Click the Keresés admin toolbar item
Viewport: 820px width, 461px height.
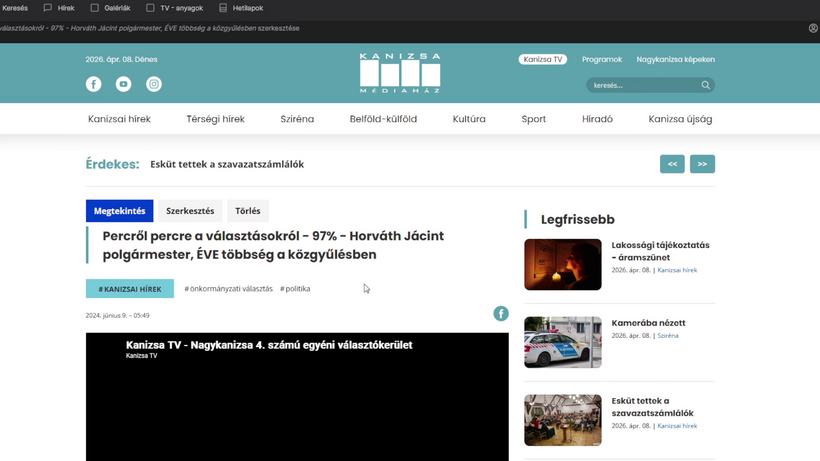(x=15, y=8)
